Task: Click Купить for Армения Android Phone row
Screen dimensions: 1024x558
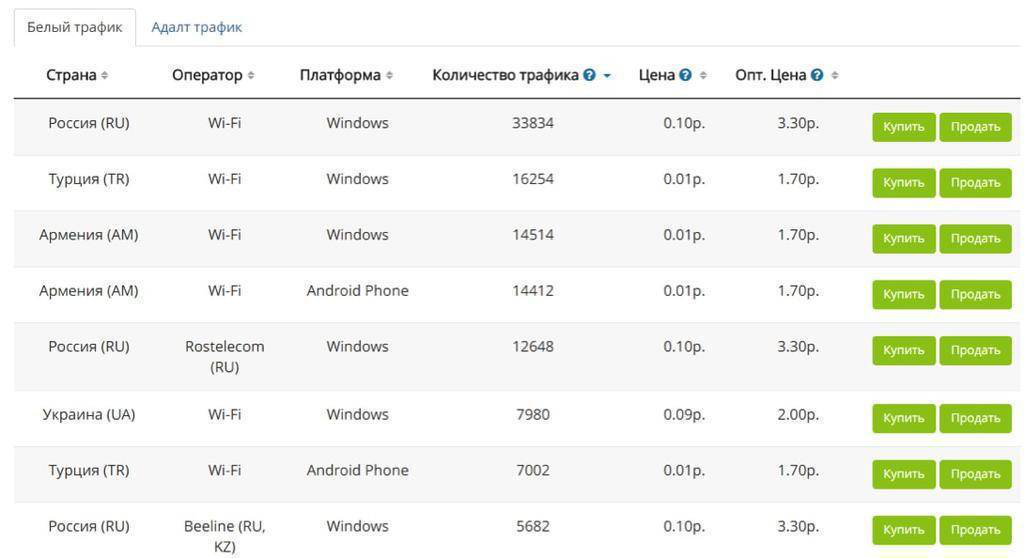Action: coord(904,295)
